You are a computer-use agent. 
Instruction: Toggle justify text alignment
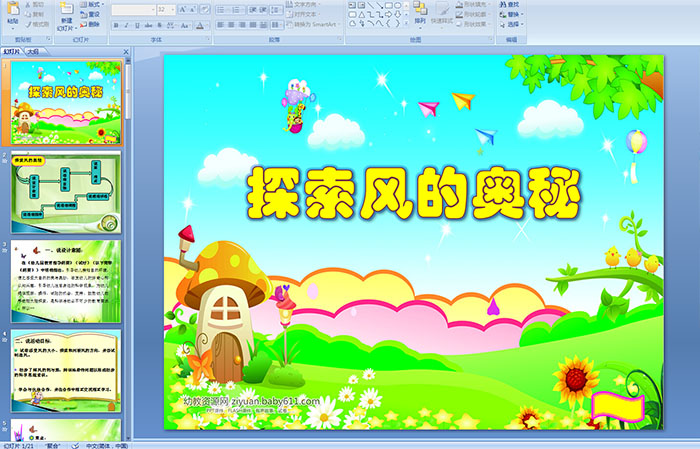pos(253,25)
